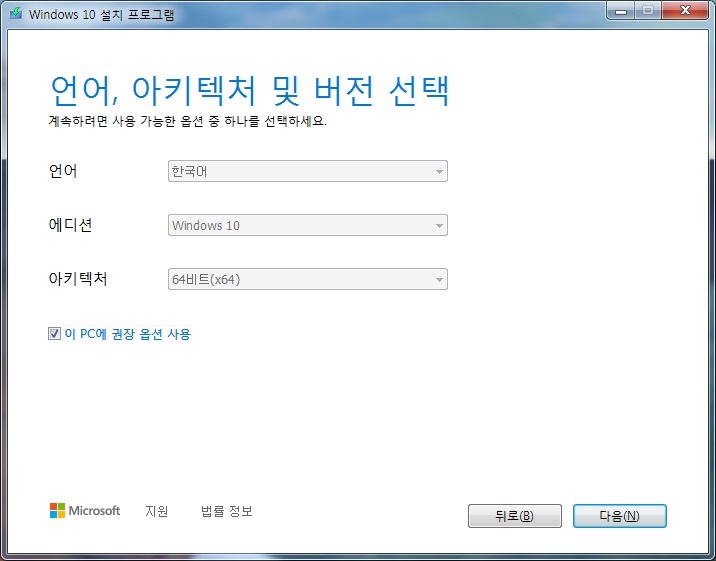Click the 아키텍처 label

[78, 278]
